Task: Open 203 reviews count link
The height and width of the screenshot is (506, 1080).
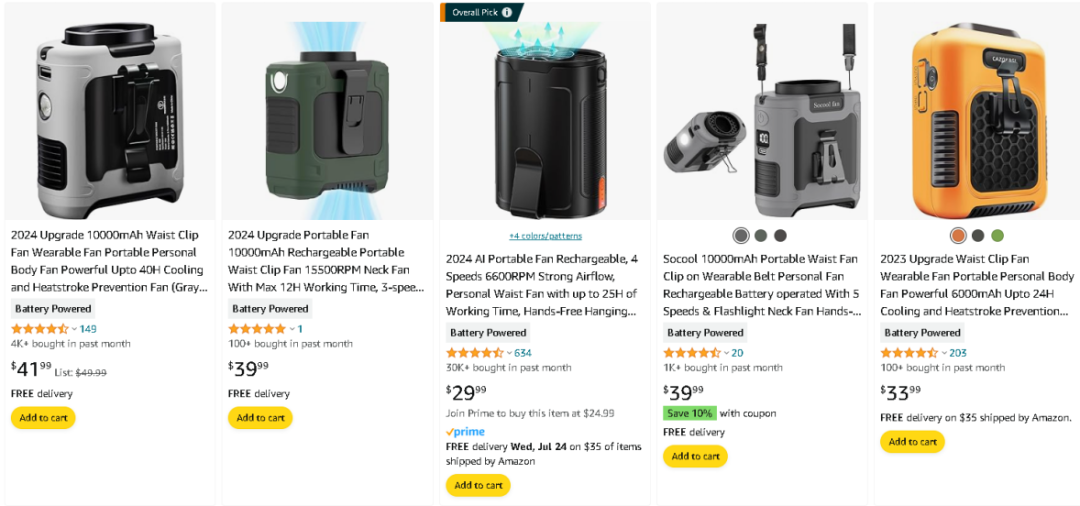Action: point(958,353)
